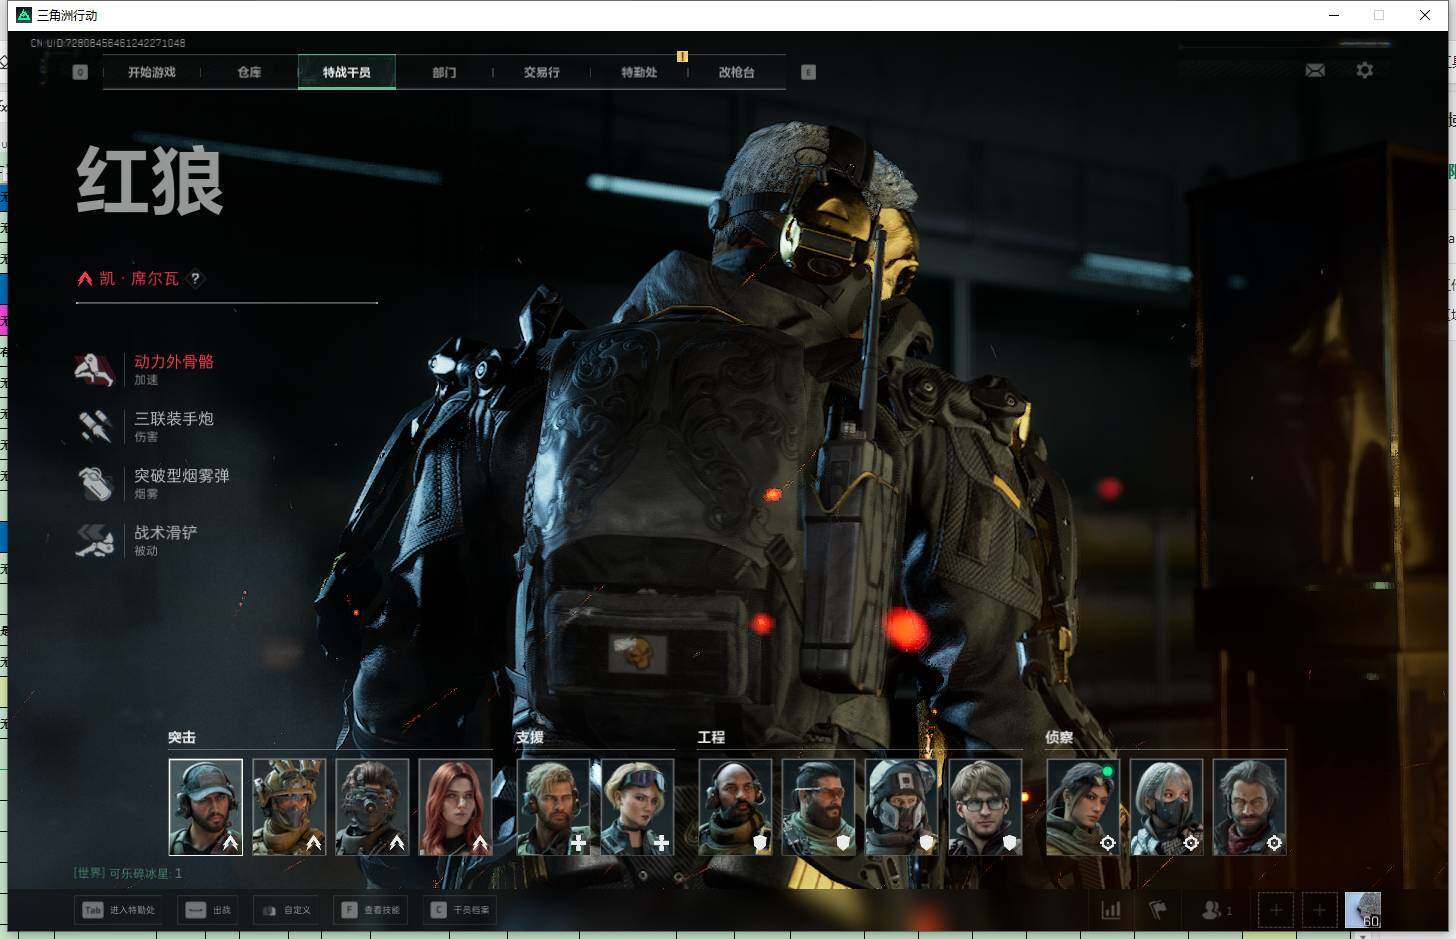Select the 三联装手炮 skill icon

point(95,426)
